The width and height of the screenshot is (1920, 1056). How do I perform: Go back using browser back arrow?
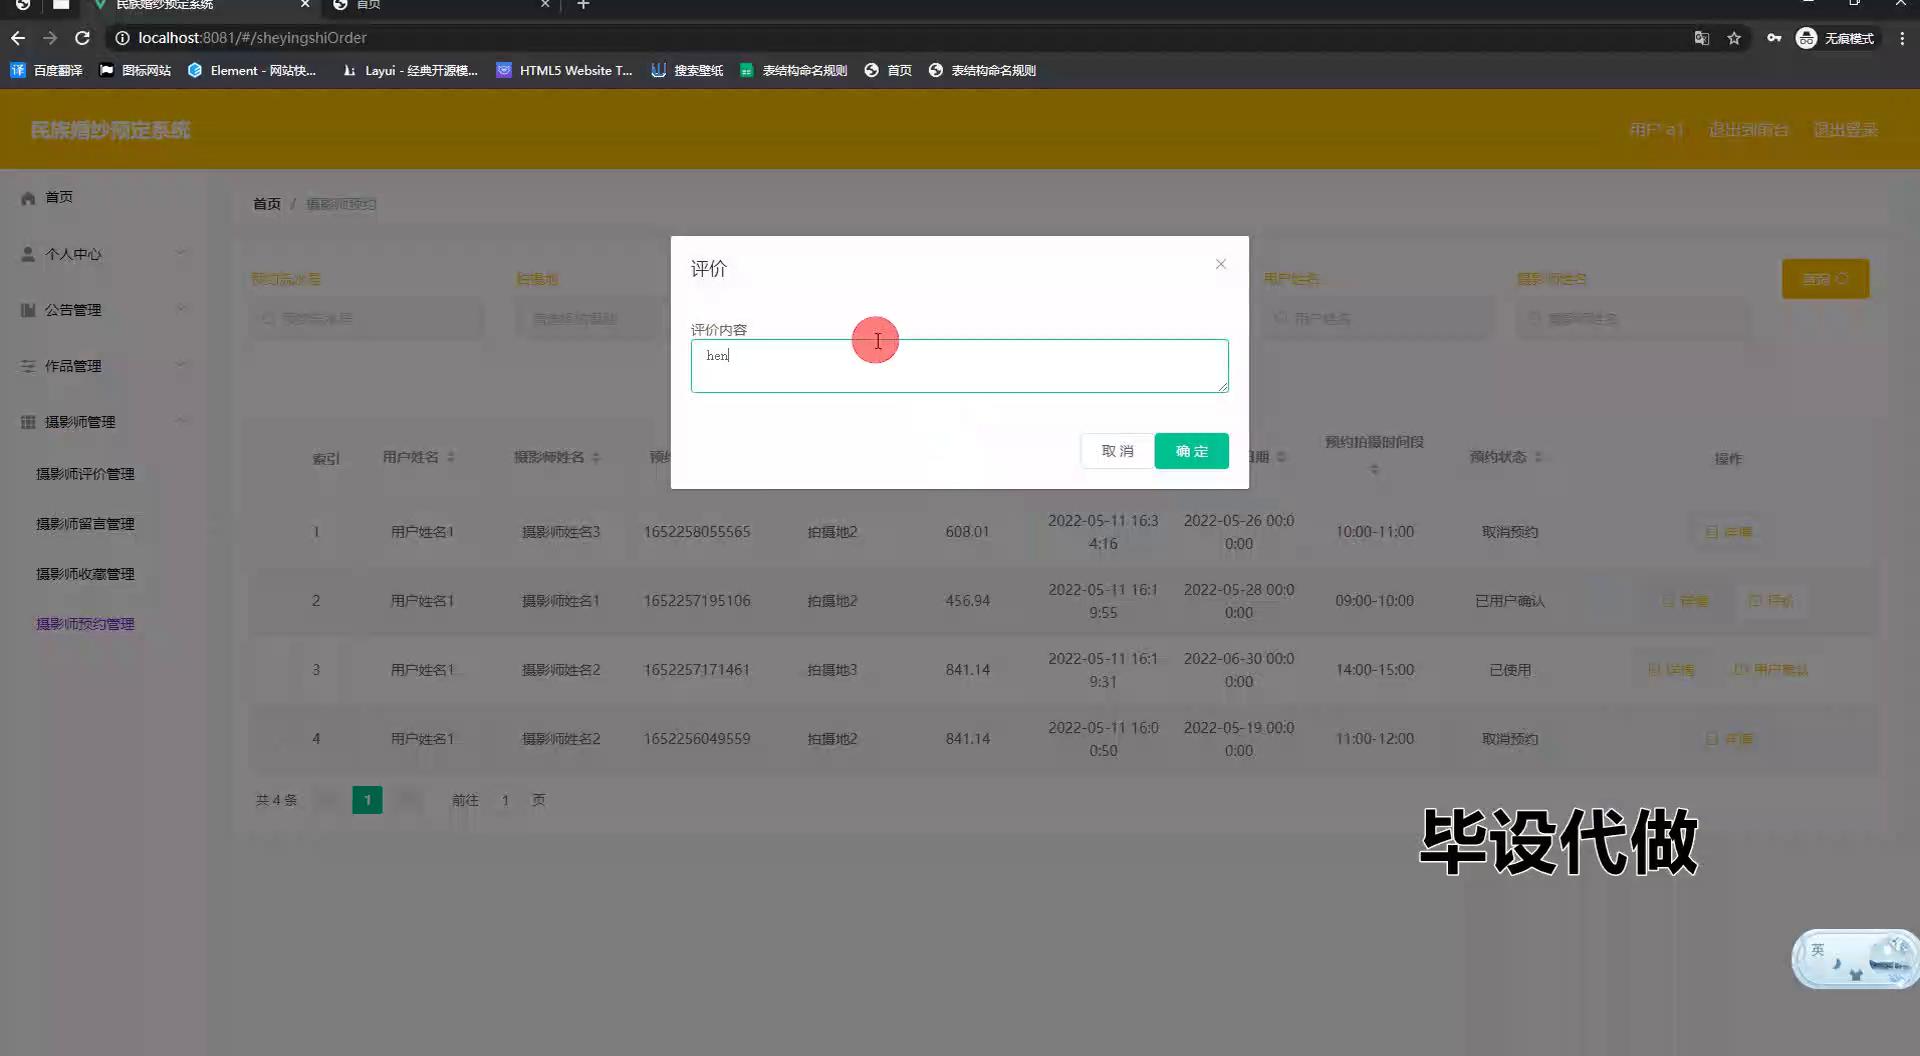18,38
